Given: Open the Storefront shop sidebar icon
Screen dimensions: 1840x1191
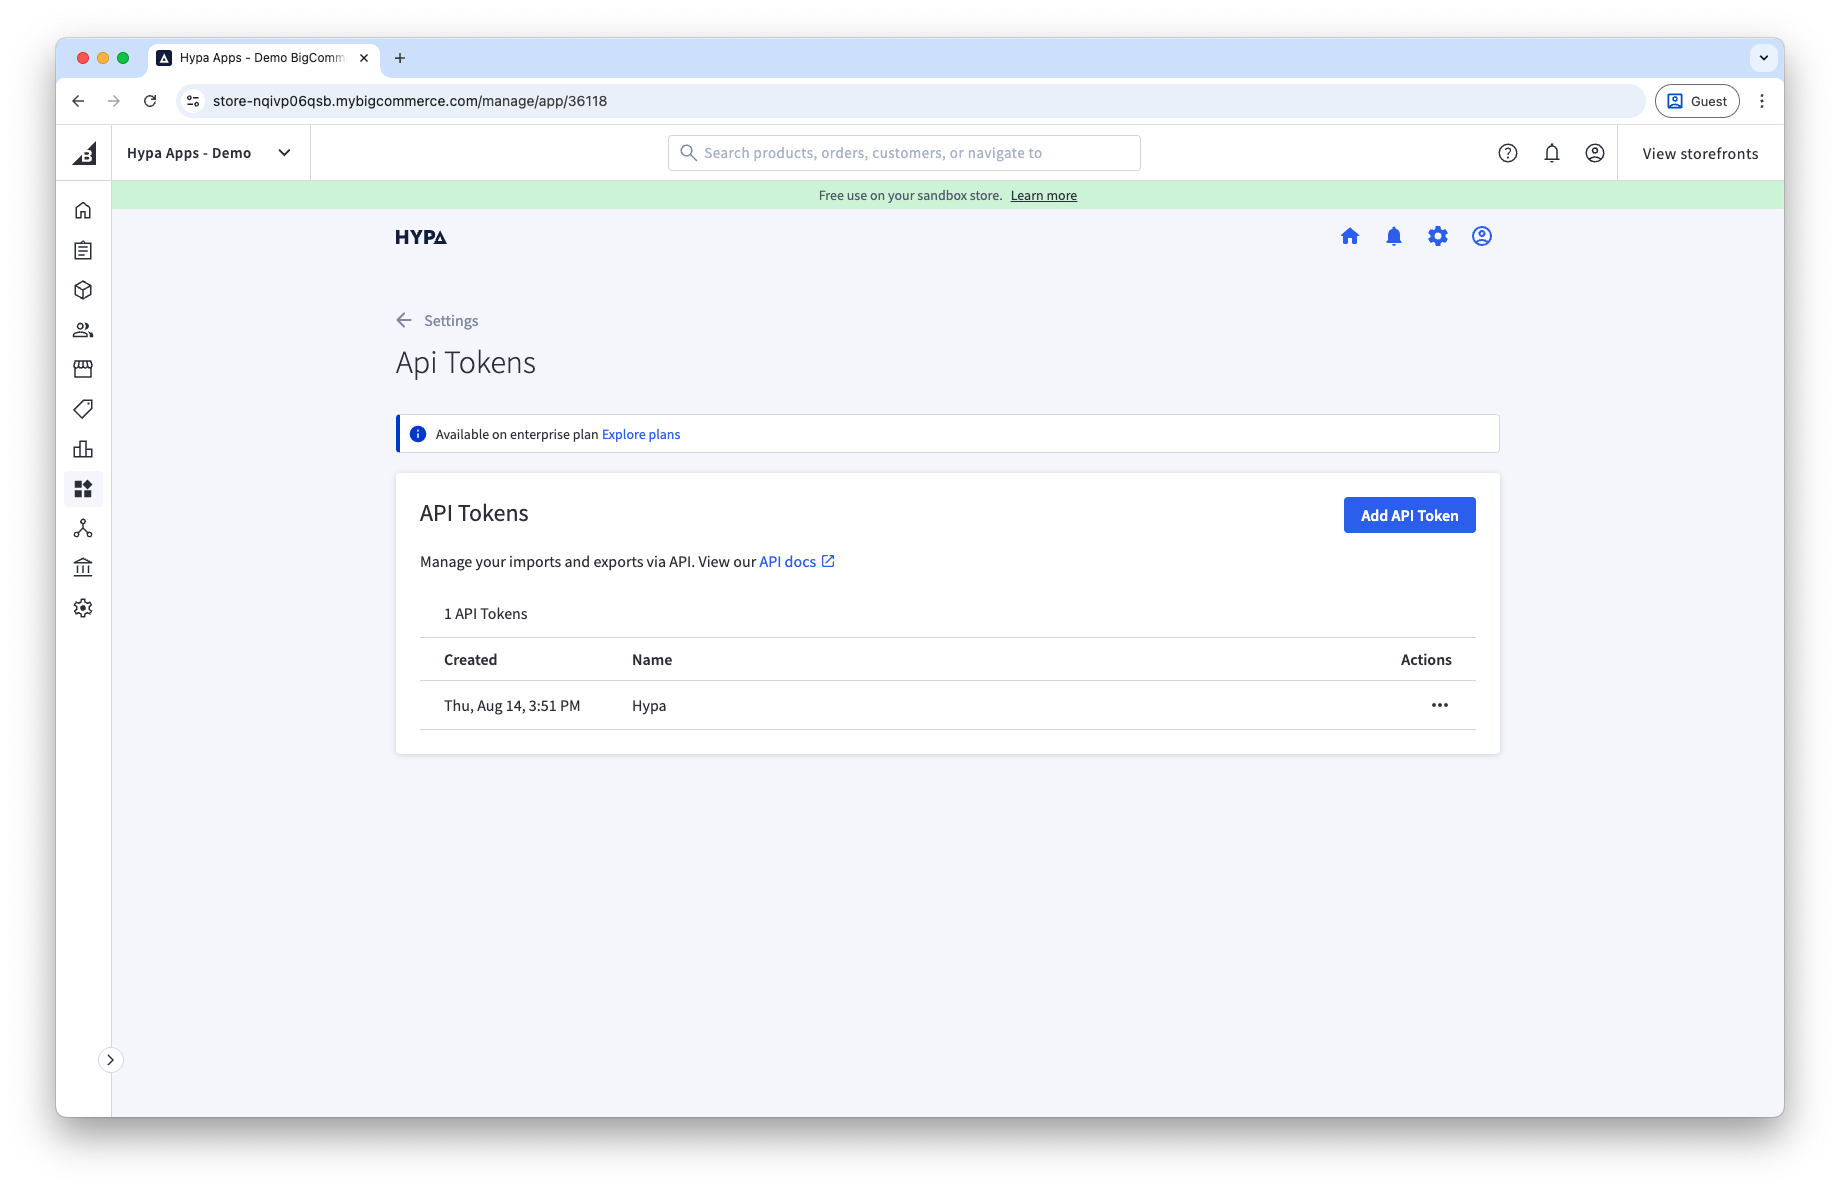Looking at the screenshot, I should coord(83,369).
